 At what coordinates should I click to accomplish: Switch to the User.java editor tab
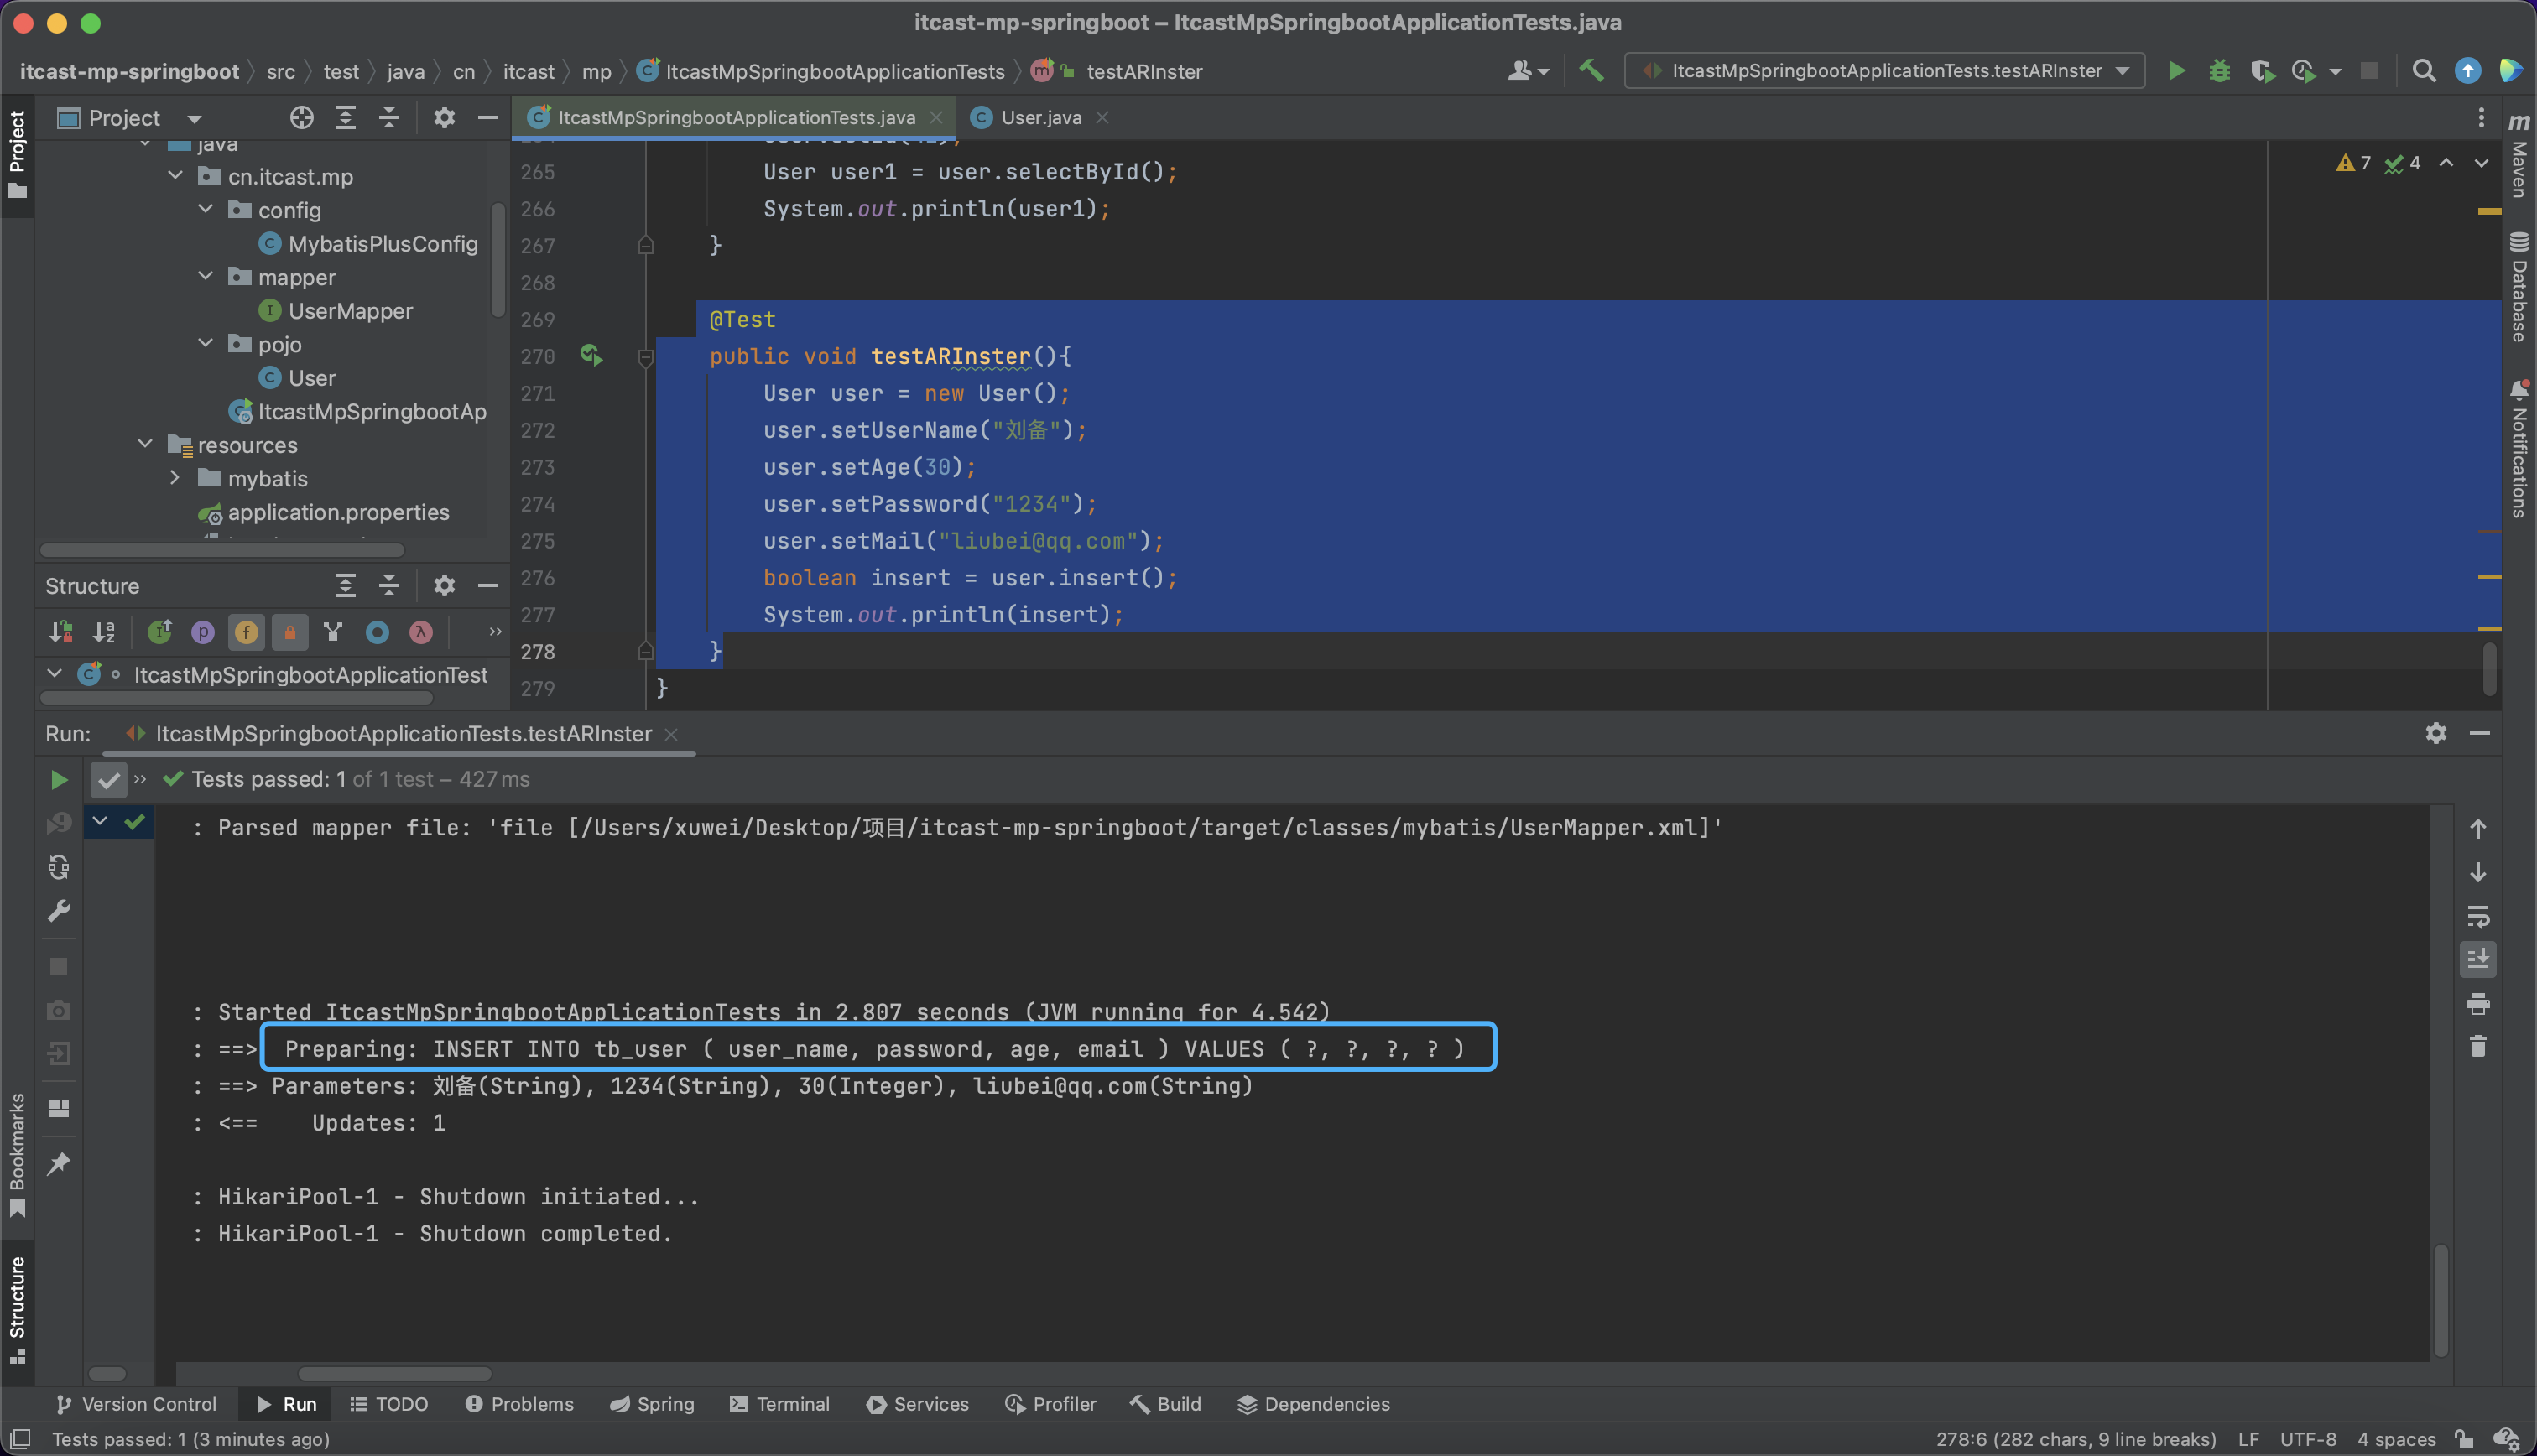click(1040, 118)
